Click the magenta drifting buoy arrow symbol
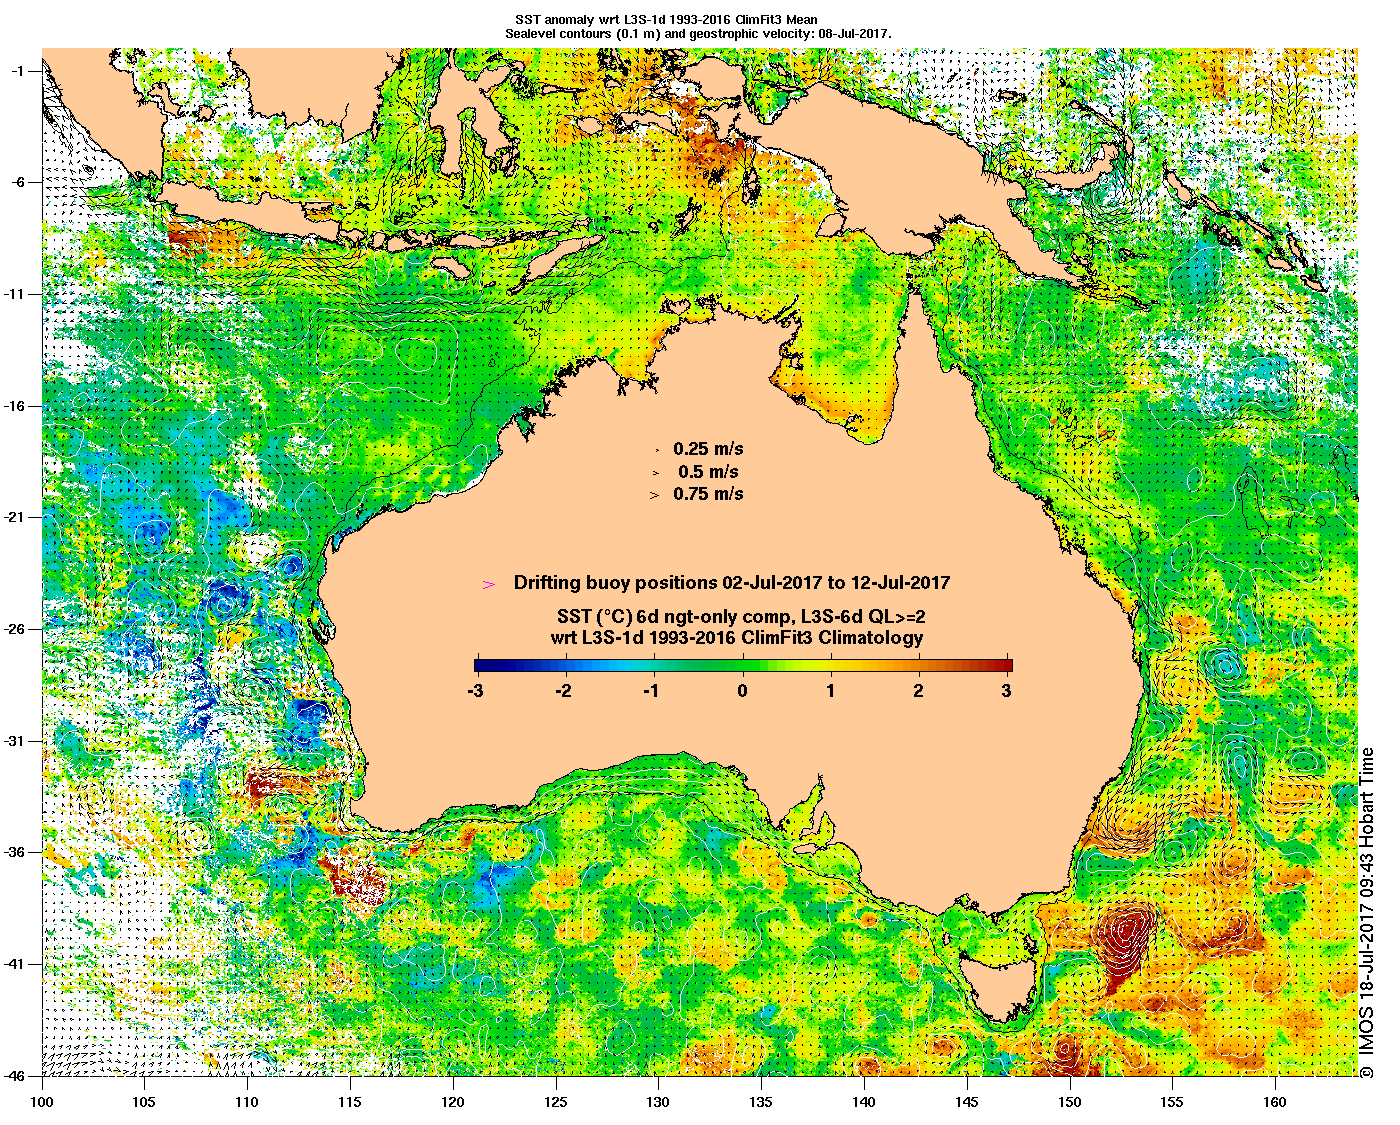Image resolution: width=1400 pixels, height=1125 pixels. pyautogui.click(x=489, y=583)
